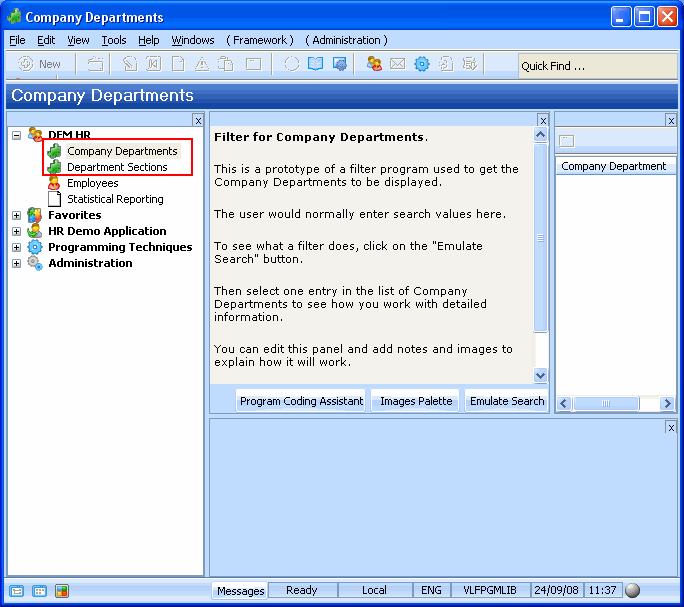
Task: Expand the Favorites tree node
Action: 17,215
